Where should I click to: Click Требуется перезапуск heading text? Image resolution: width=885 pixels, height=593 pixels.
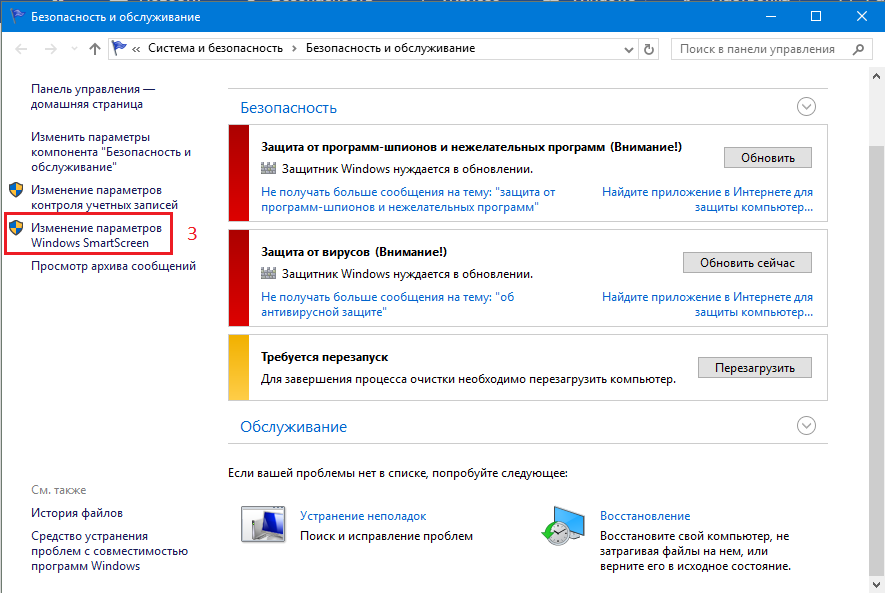(x=325, y=357)
